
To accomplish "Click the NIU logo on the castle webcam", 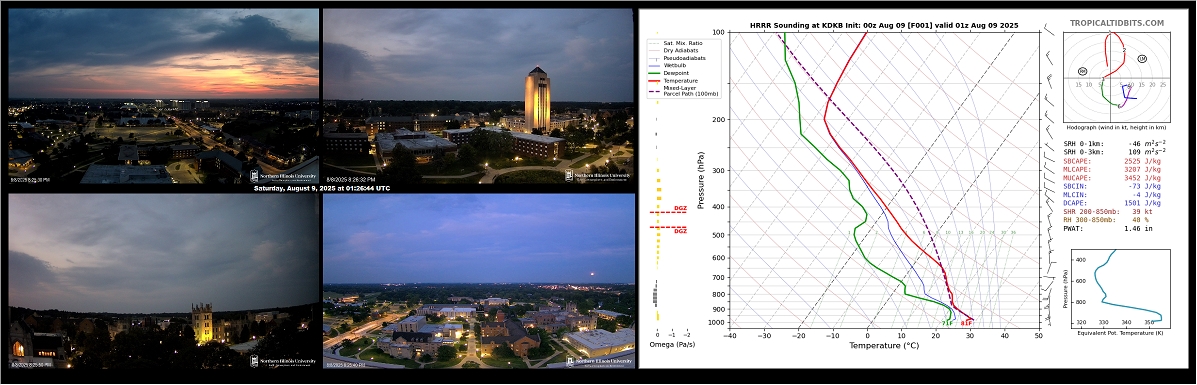I will (x=281, y=360).
